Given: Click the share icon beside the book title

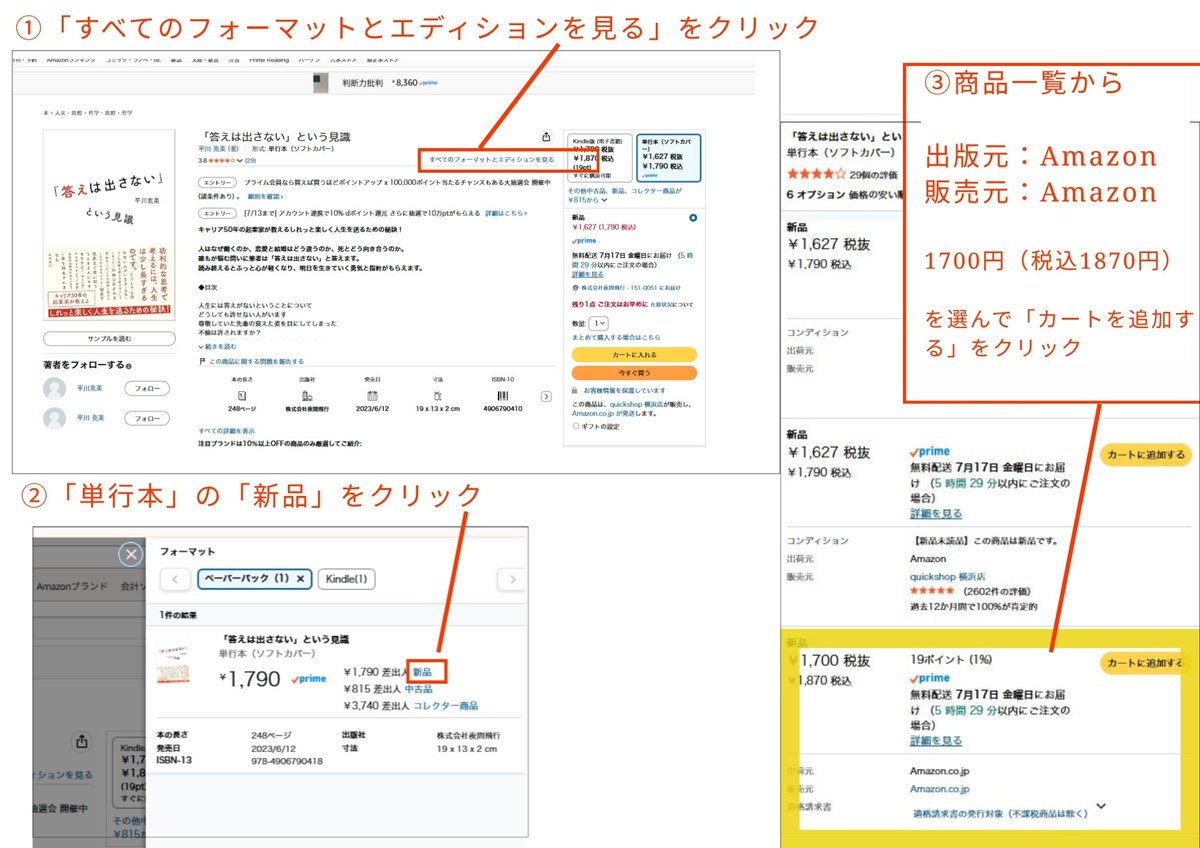Looking at the screenshot, I should click(x=546, y=137).
